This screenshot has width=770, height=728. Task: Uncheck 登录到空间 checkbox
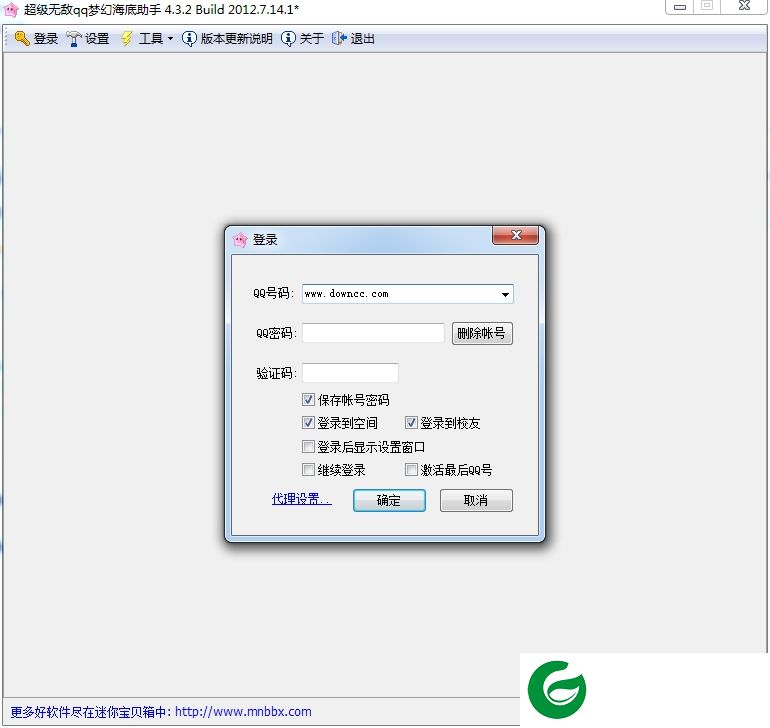pyautogui.click(x=308, y=422)
